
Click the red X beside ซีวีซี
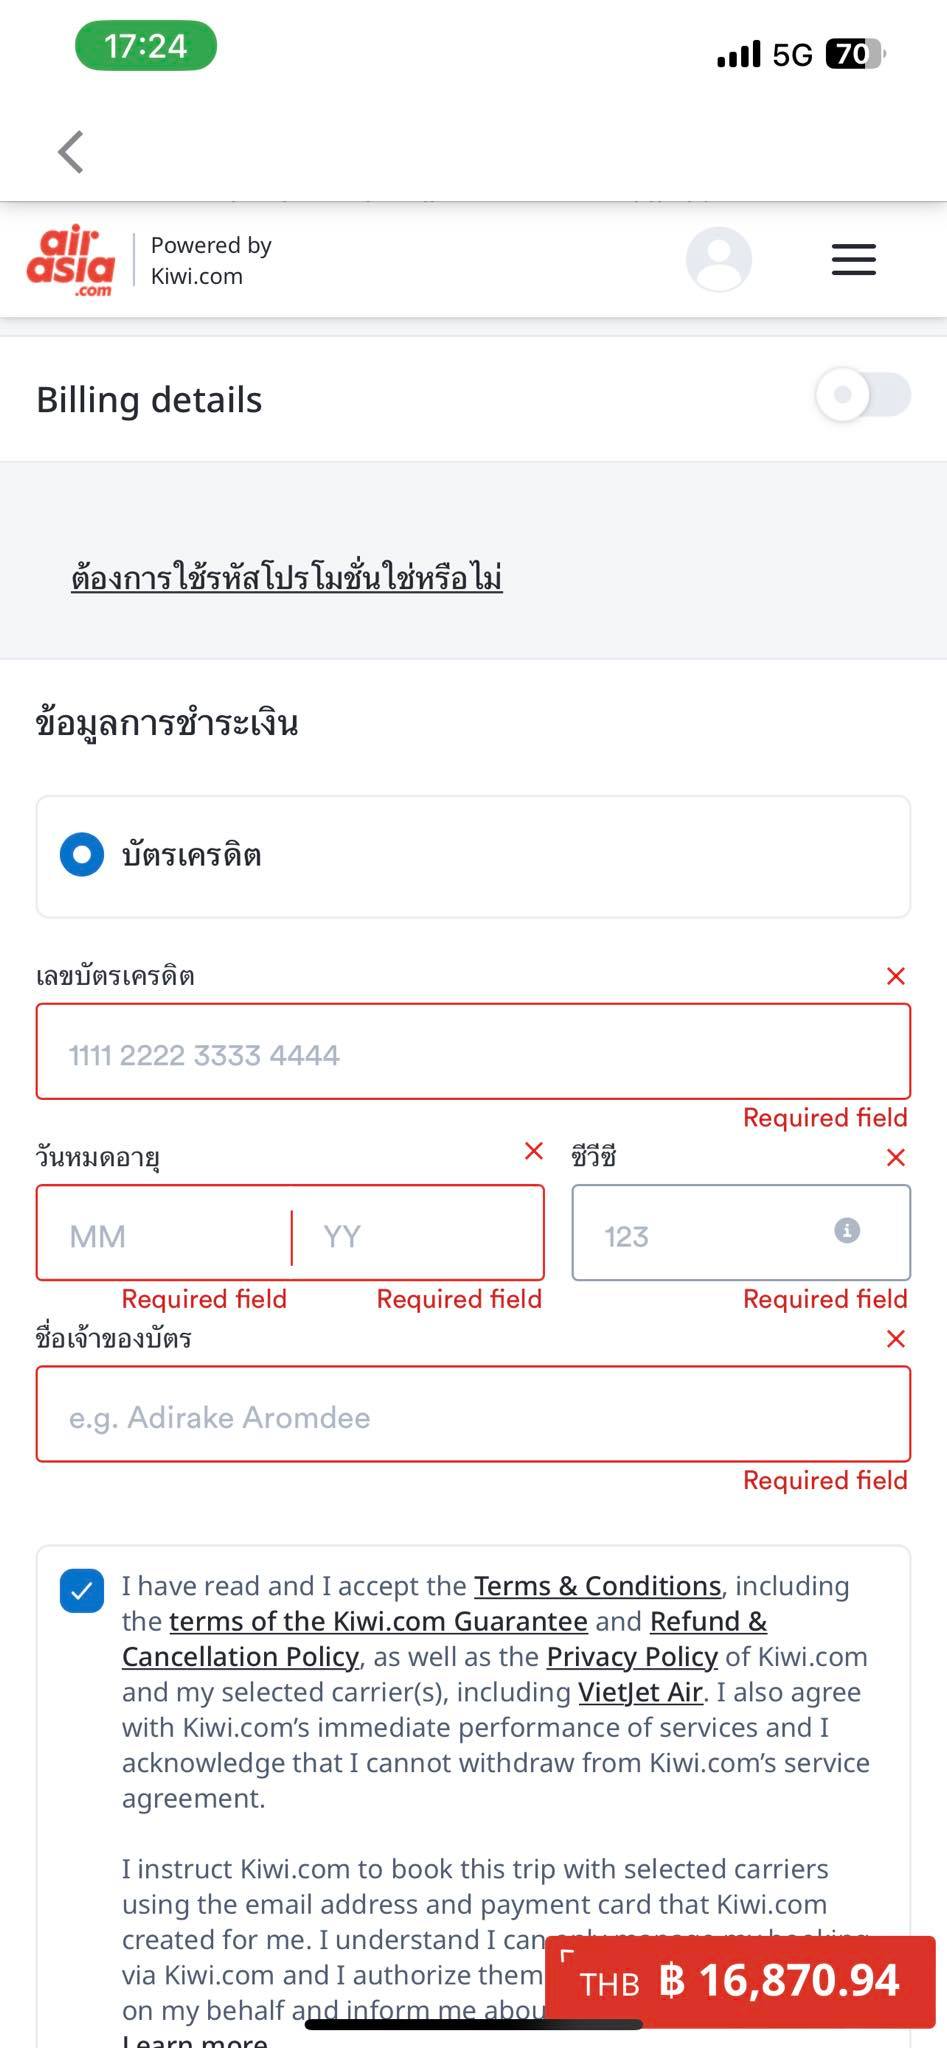[896, 1158]
